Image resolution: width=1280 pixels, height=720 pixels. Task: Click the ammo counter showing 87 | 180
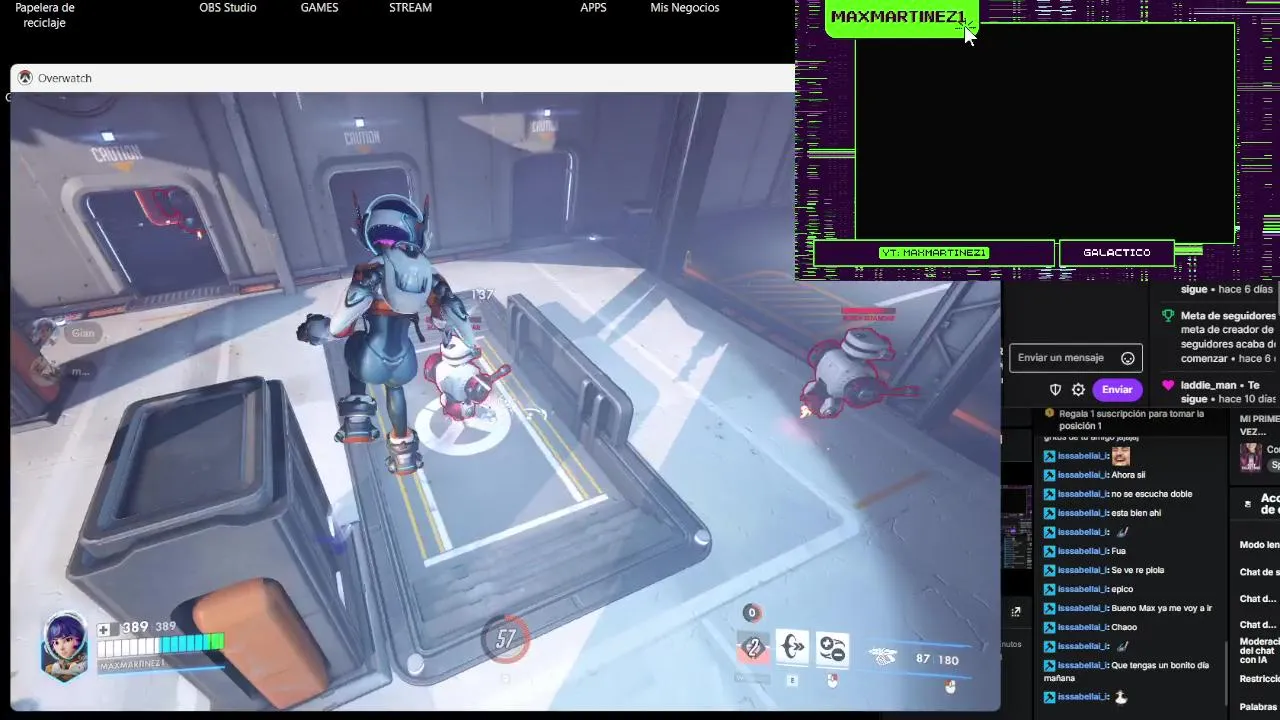[937, 660]
